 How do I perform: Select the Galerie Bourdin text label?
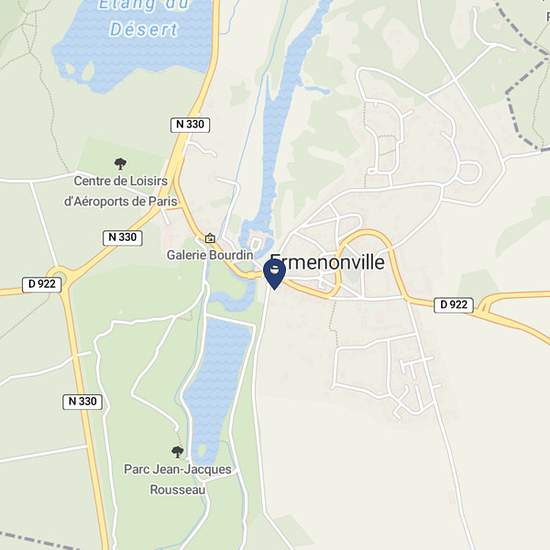[210, 255]
